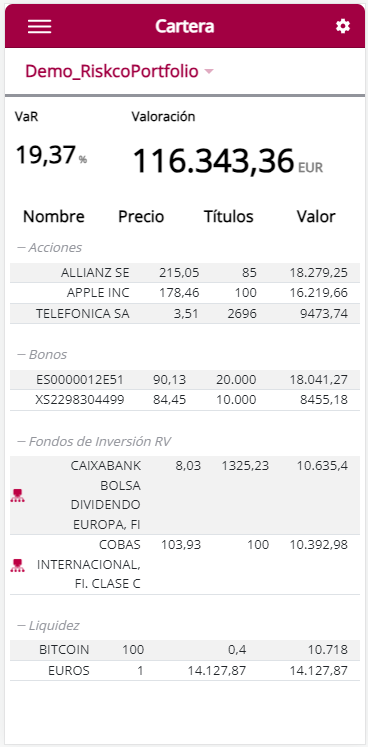Open the BITCOIN liquidity row
Image resolution: width=368 pixels, height=747 pixels.
185,650
